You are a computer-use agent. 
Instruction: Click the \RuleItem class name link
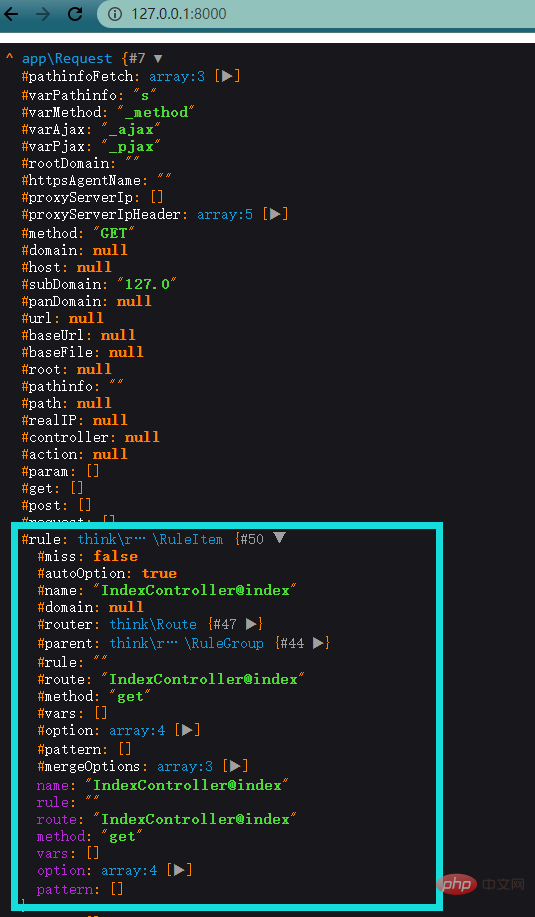click(x=188, y=539)
